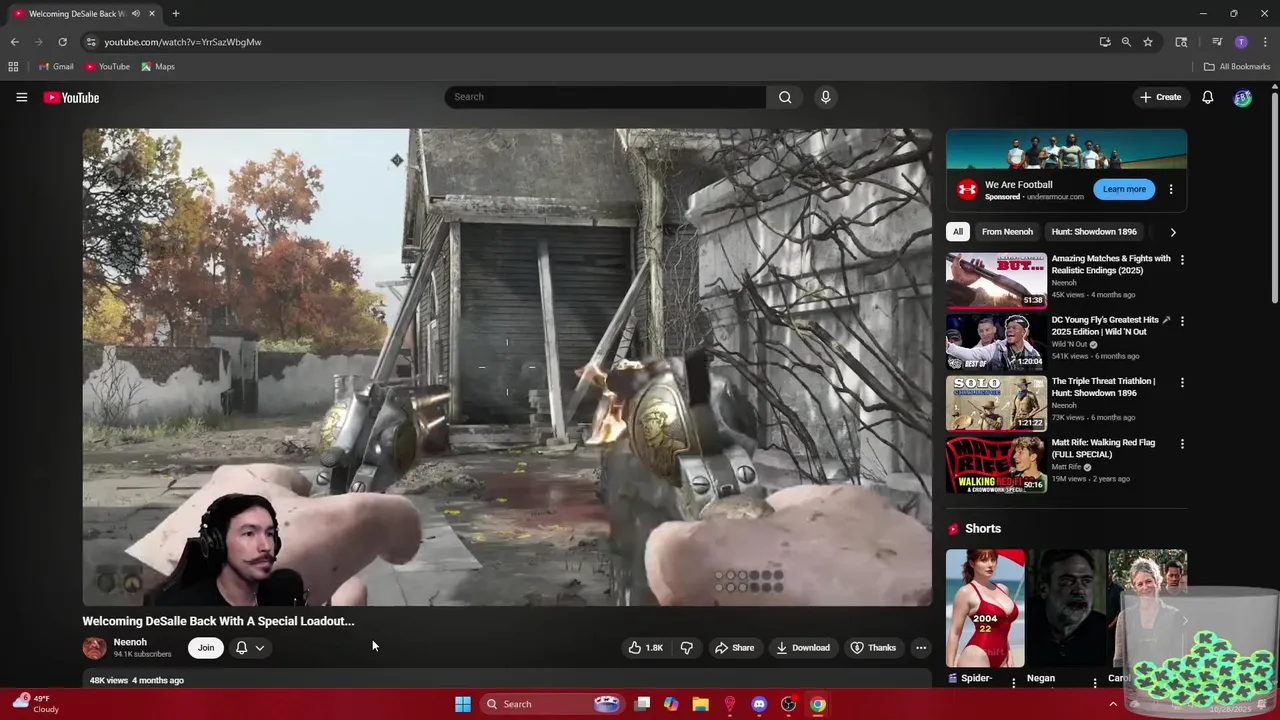This screenshot has height=720, width=1280.
Task: Open menu for DC Young Fly video
Action: (1182, 321)
